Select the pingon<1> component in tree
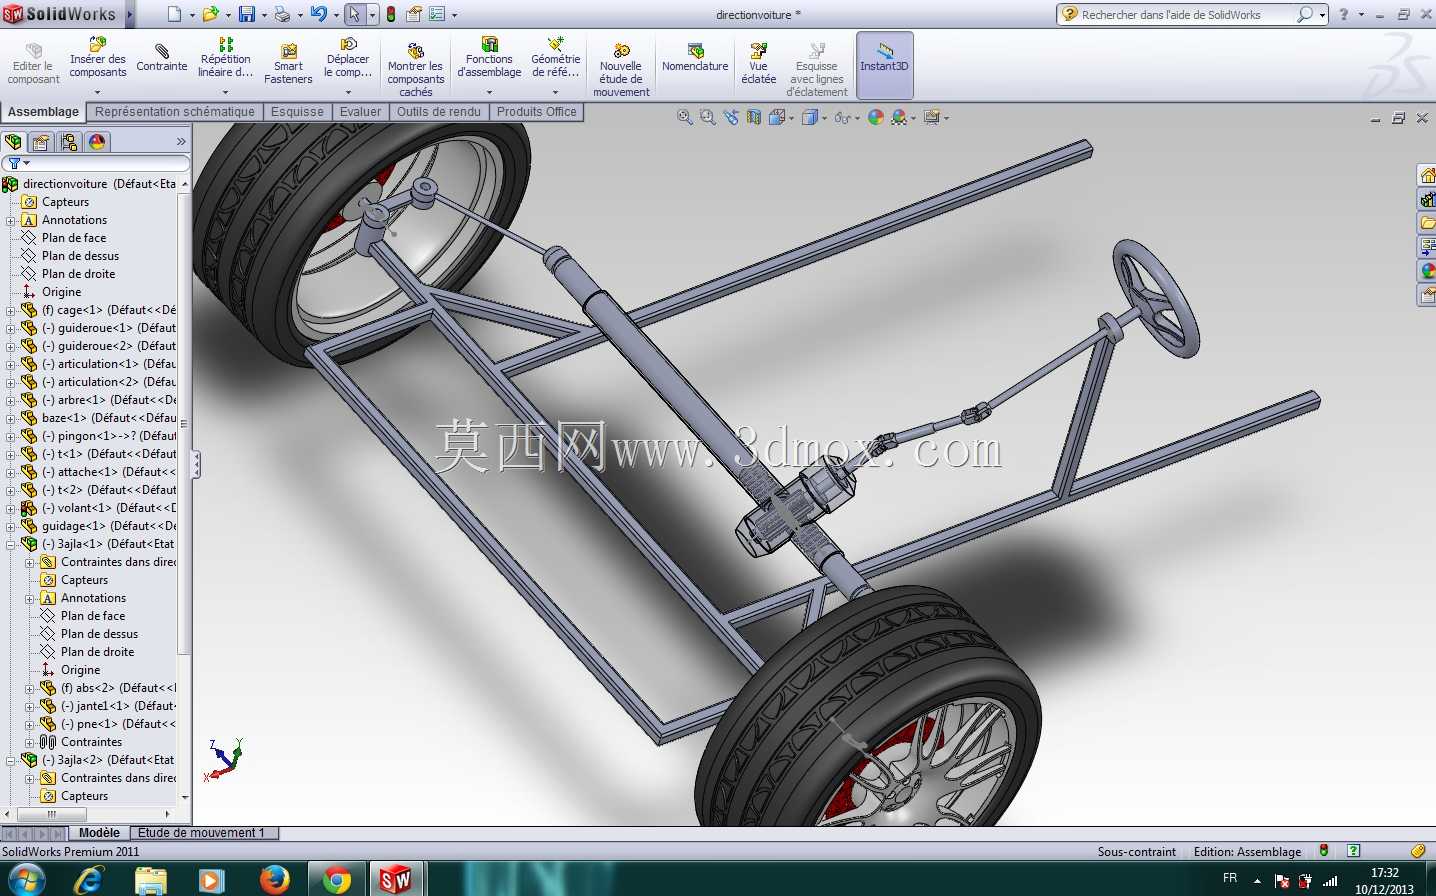This screenshot has width=1436, height=896. (x=98, y=436)
